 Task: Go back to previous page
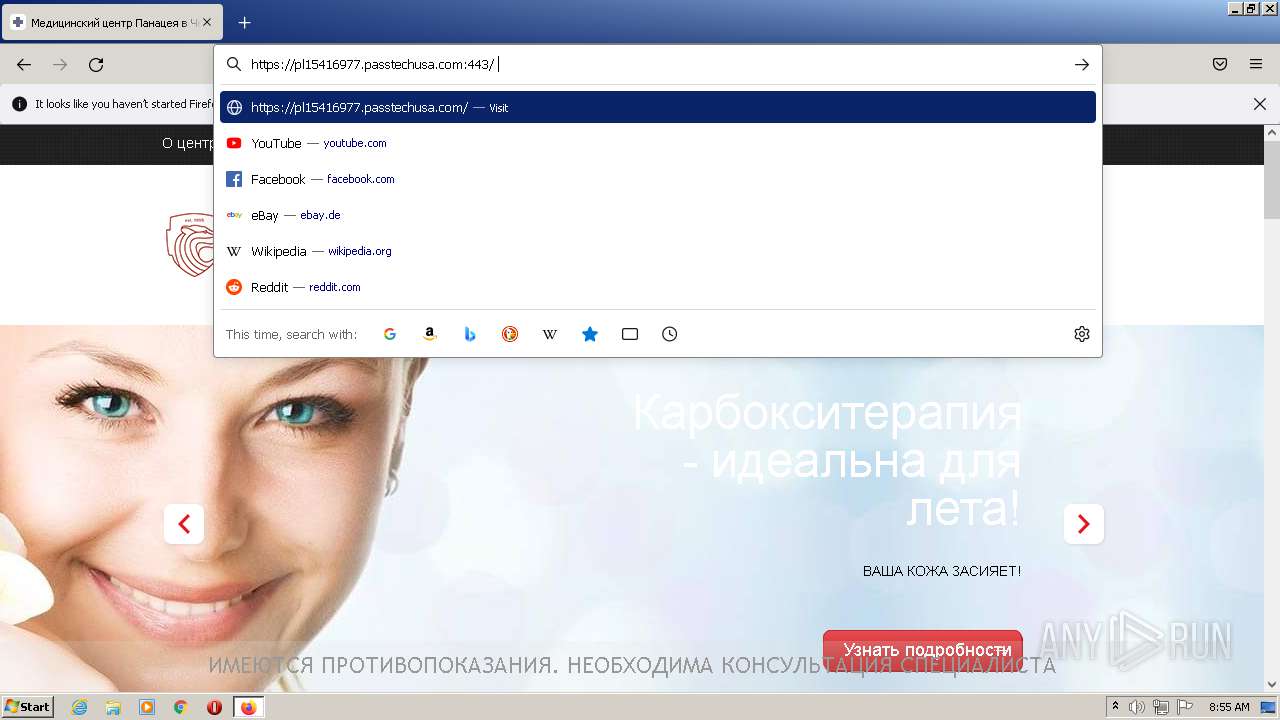point(24,64)
